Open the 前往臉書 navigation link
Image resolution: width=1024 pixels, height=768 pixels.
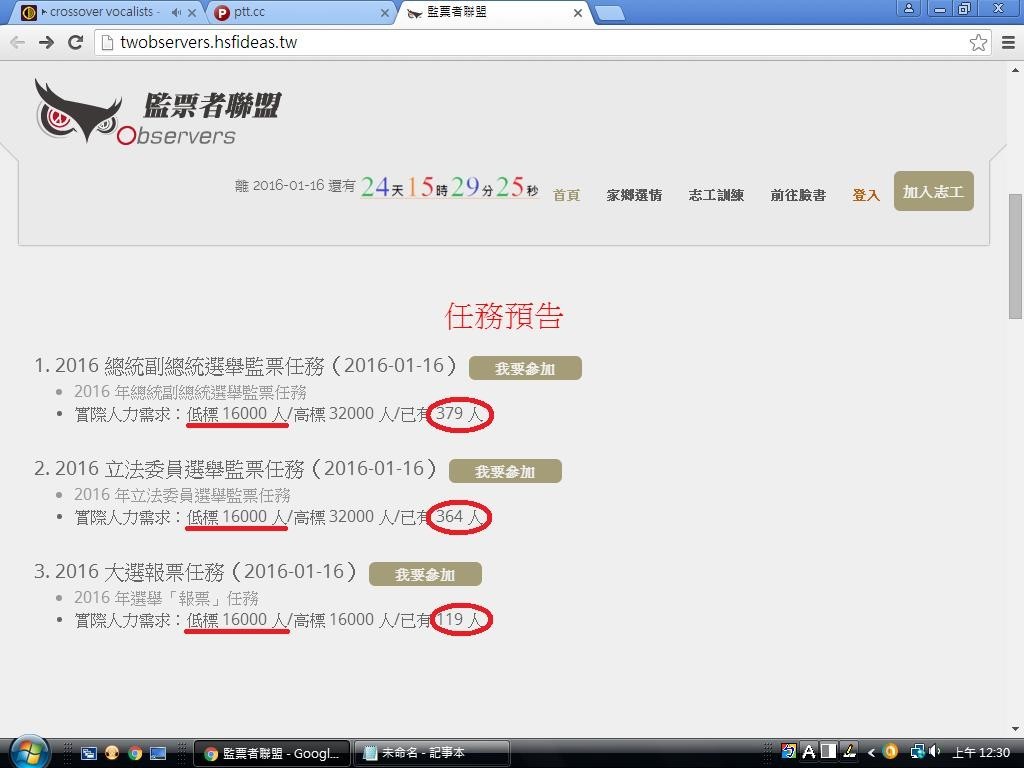[798, 195]
